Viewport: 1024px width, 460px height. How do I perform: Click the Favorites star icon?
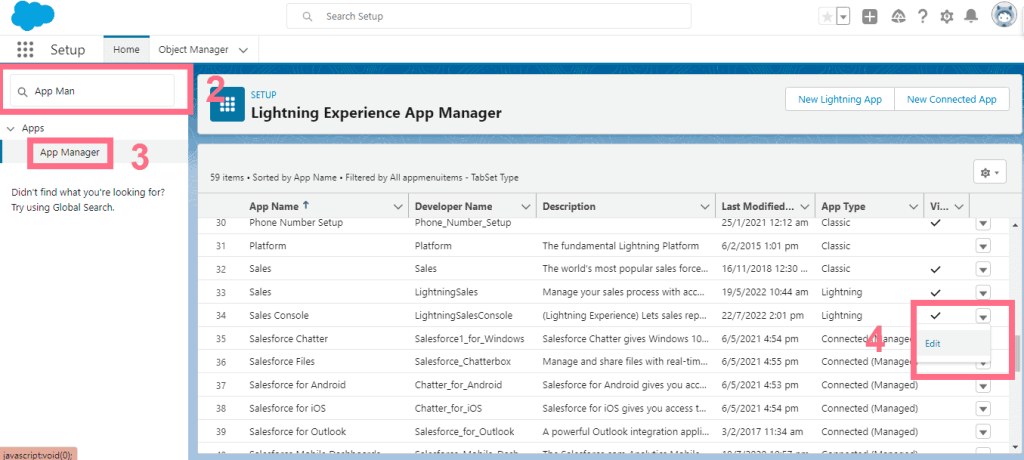point(826,17)
